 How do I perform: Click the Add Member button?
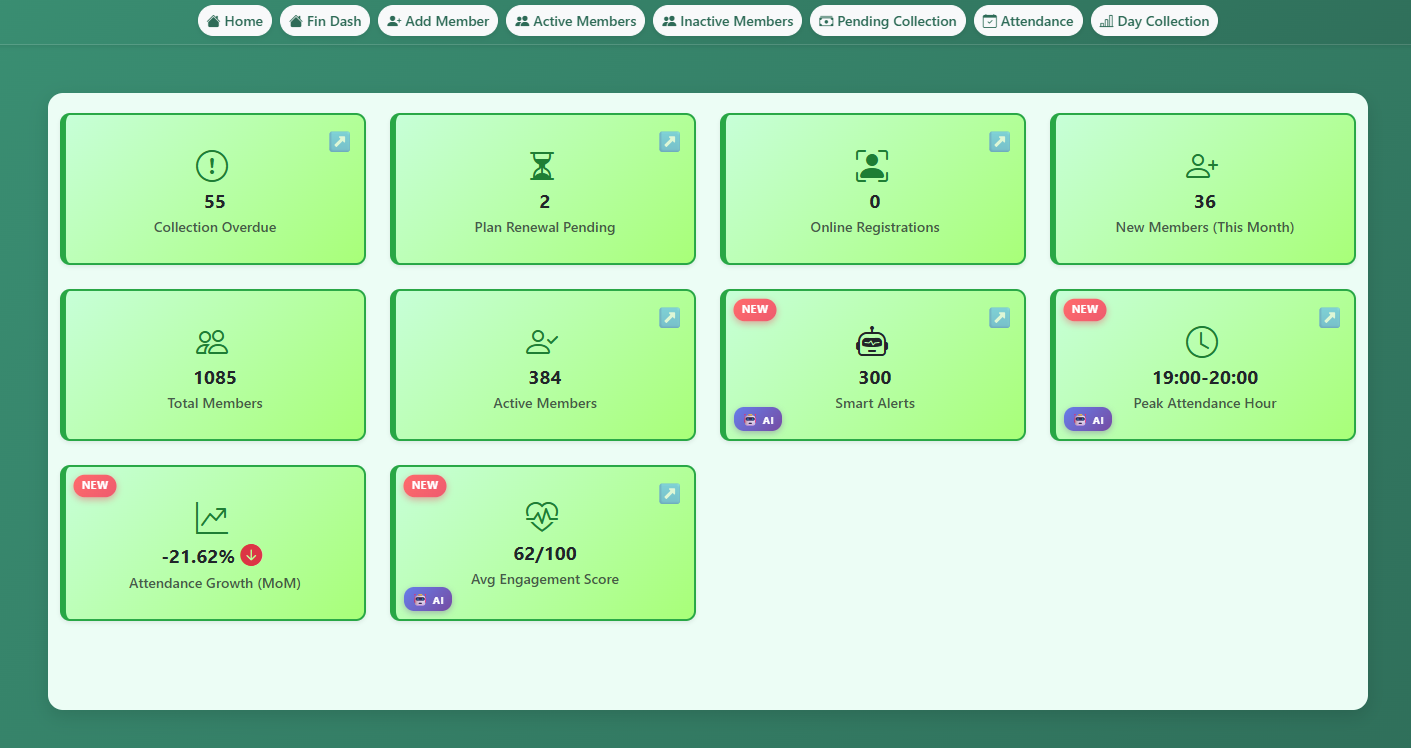click(x=437, y=20)
